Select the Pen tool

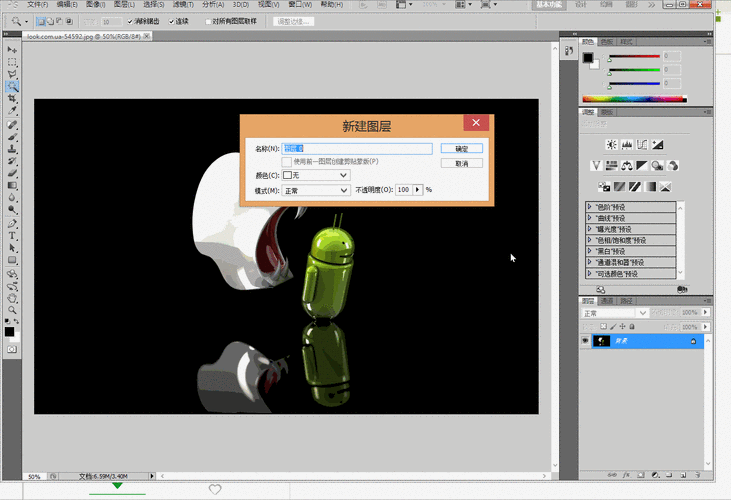(x=12, y=224)
